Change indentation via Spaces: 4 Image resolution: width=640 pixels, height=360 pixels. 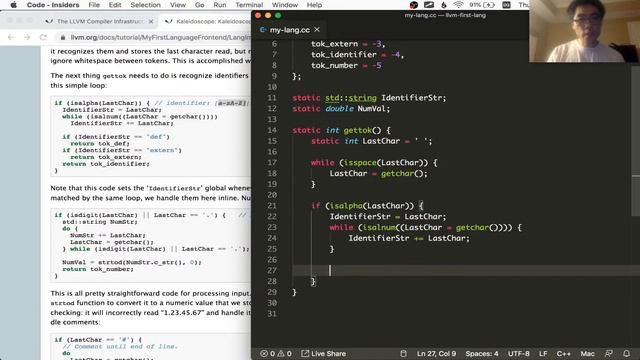pos(482,353)
